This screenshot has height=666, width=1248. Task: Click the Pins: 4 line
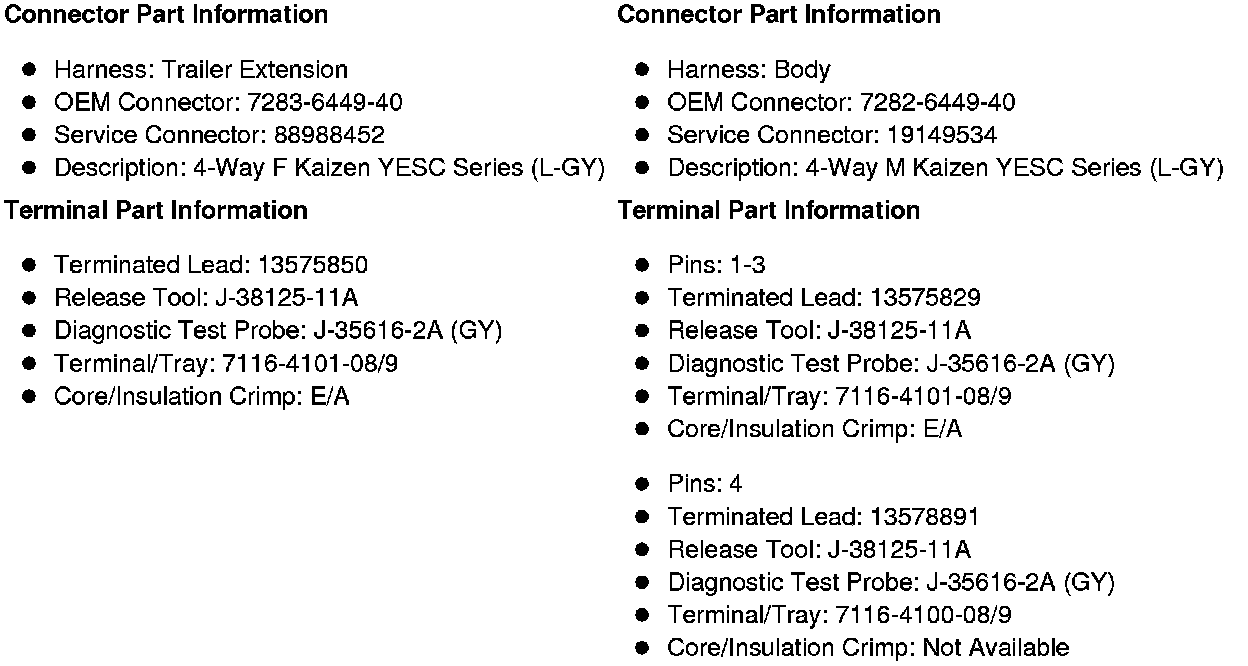click(704, 484)
